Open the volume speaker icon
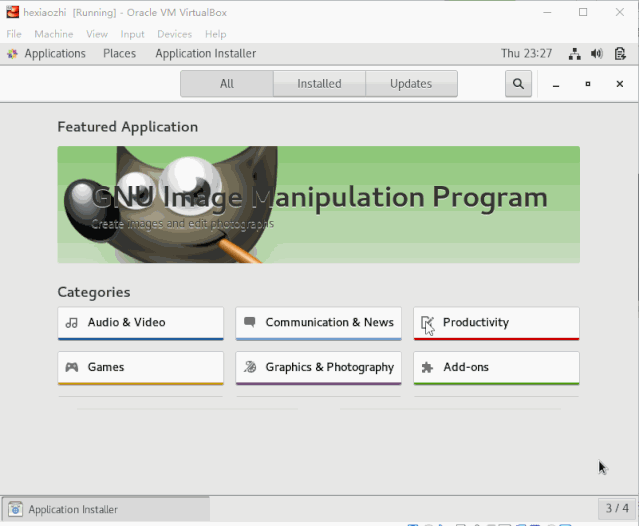 597,54
